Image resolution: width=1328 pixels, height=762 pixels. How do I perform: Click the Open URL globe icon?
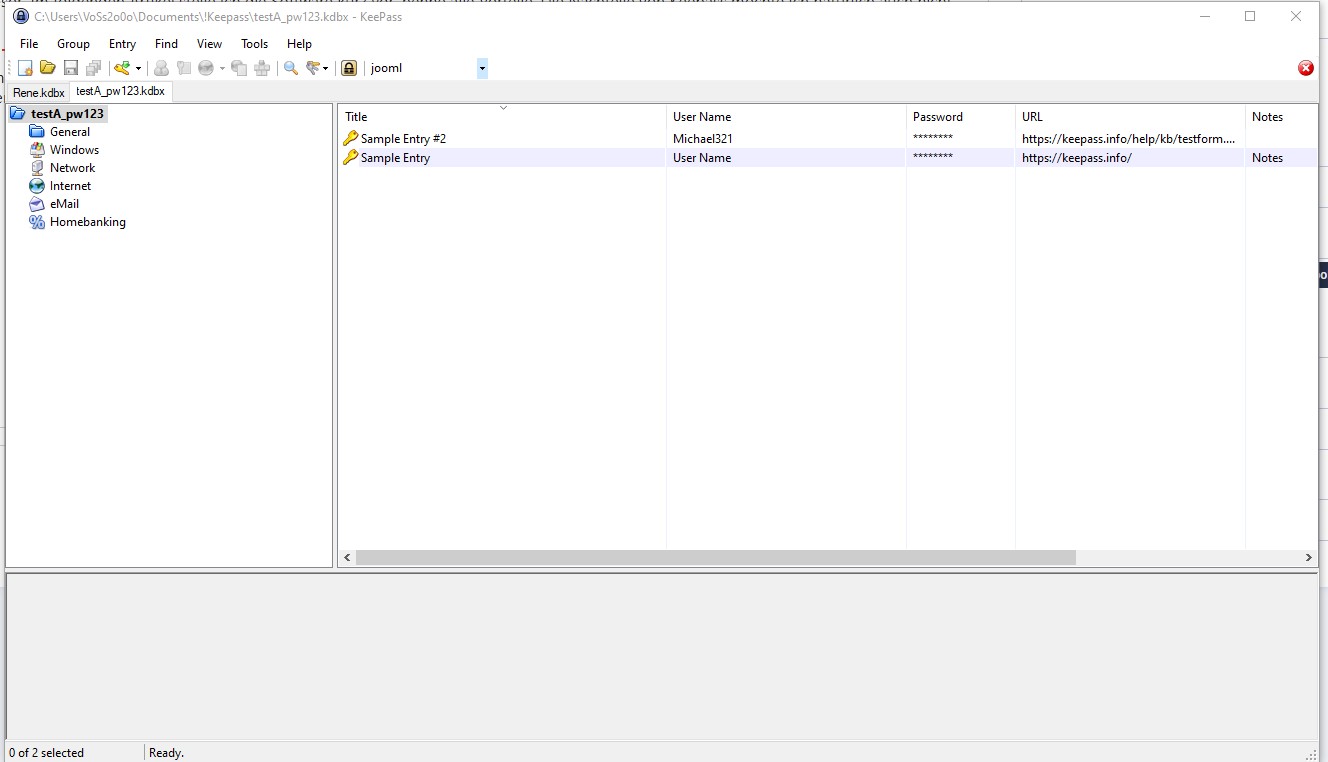pos(206,68)
